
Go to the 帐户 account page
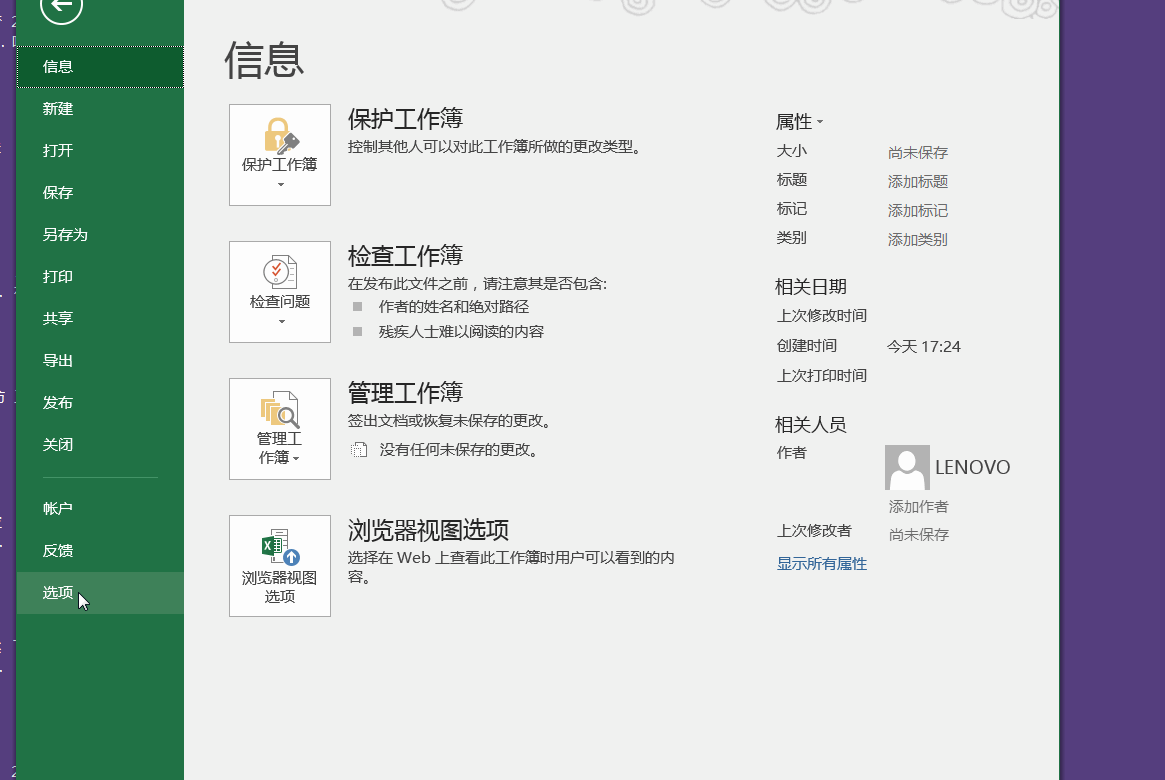click(x=57, y=508)
